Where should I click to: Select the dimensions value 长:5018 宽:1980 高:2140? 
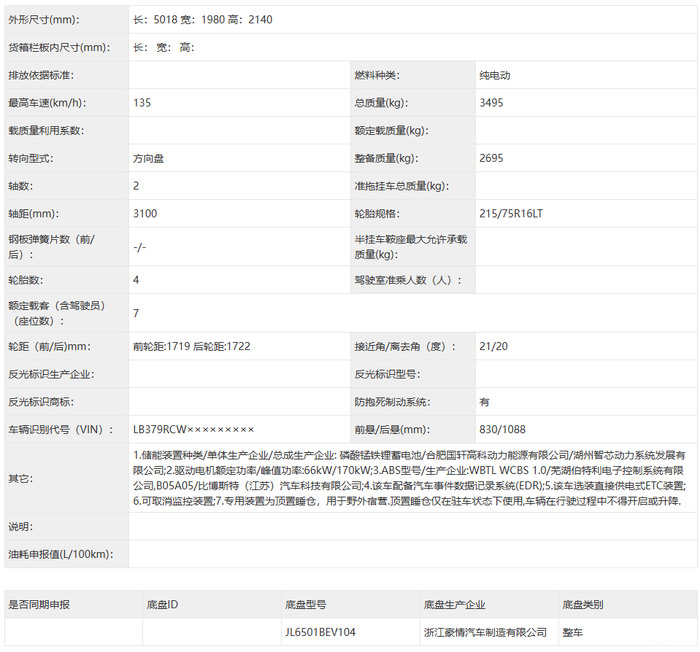[201, 19]
